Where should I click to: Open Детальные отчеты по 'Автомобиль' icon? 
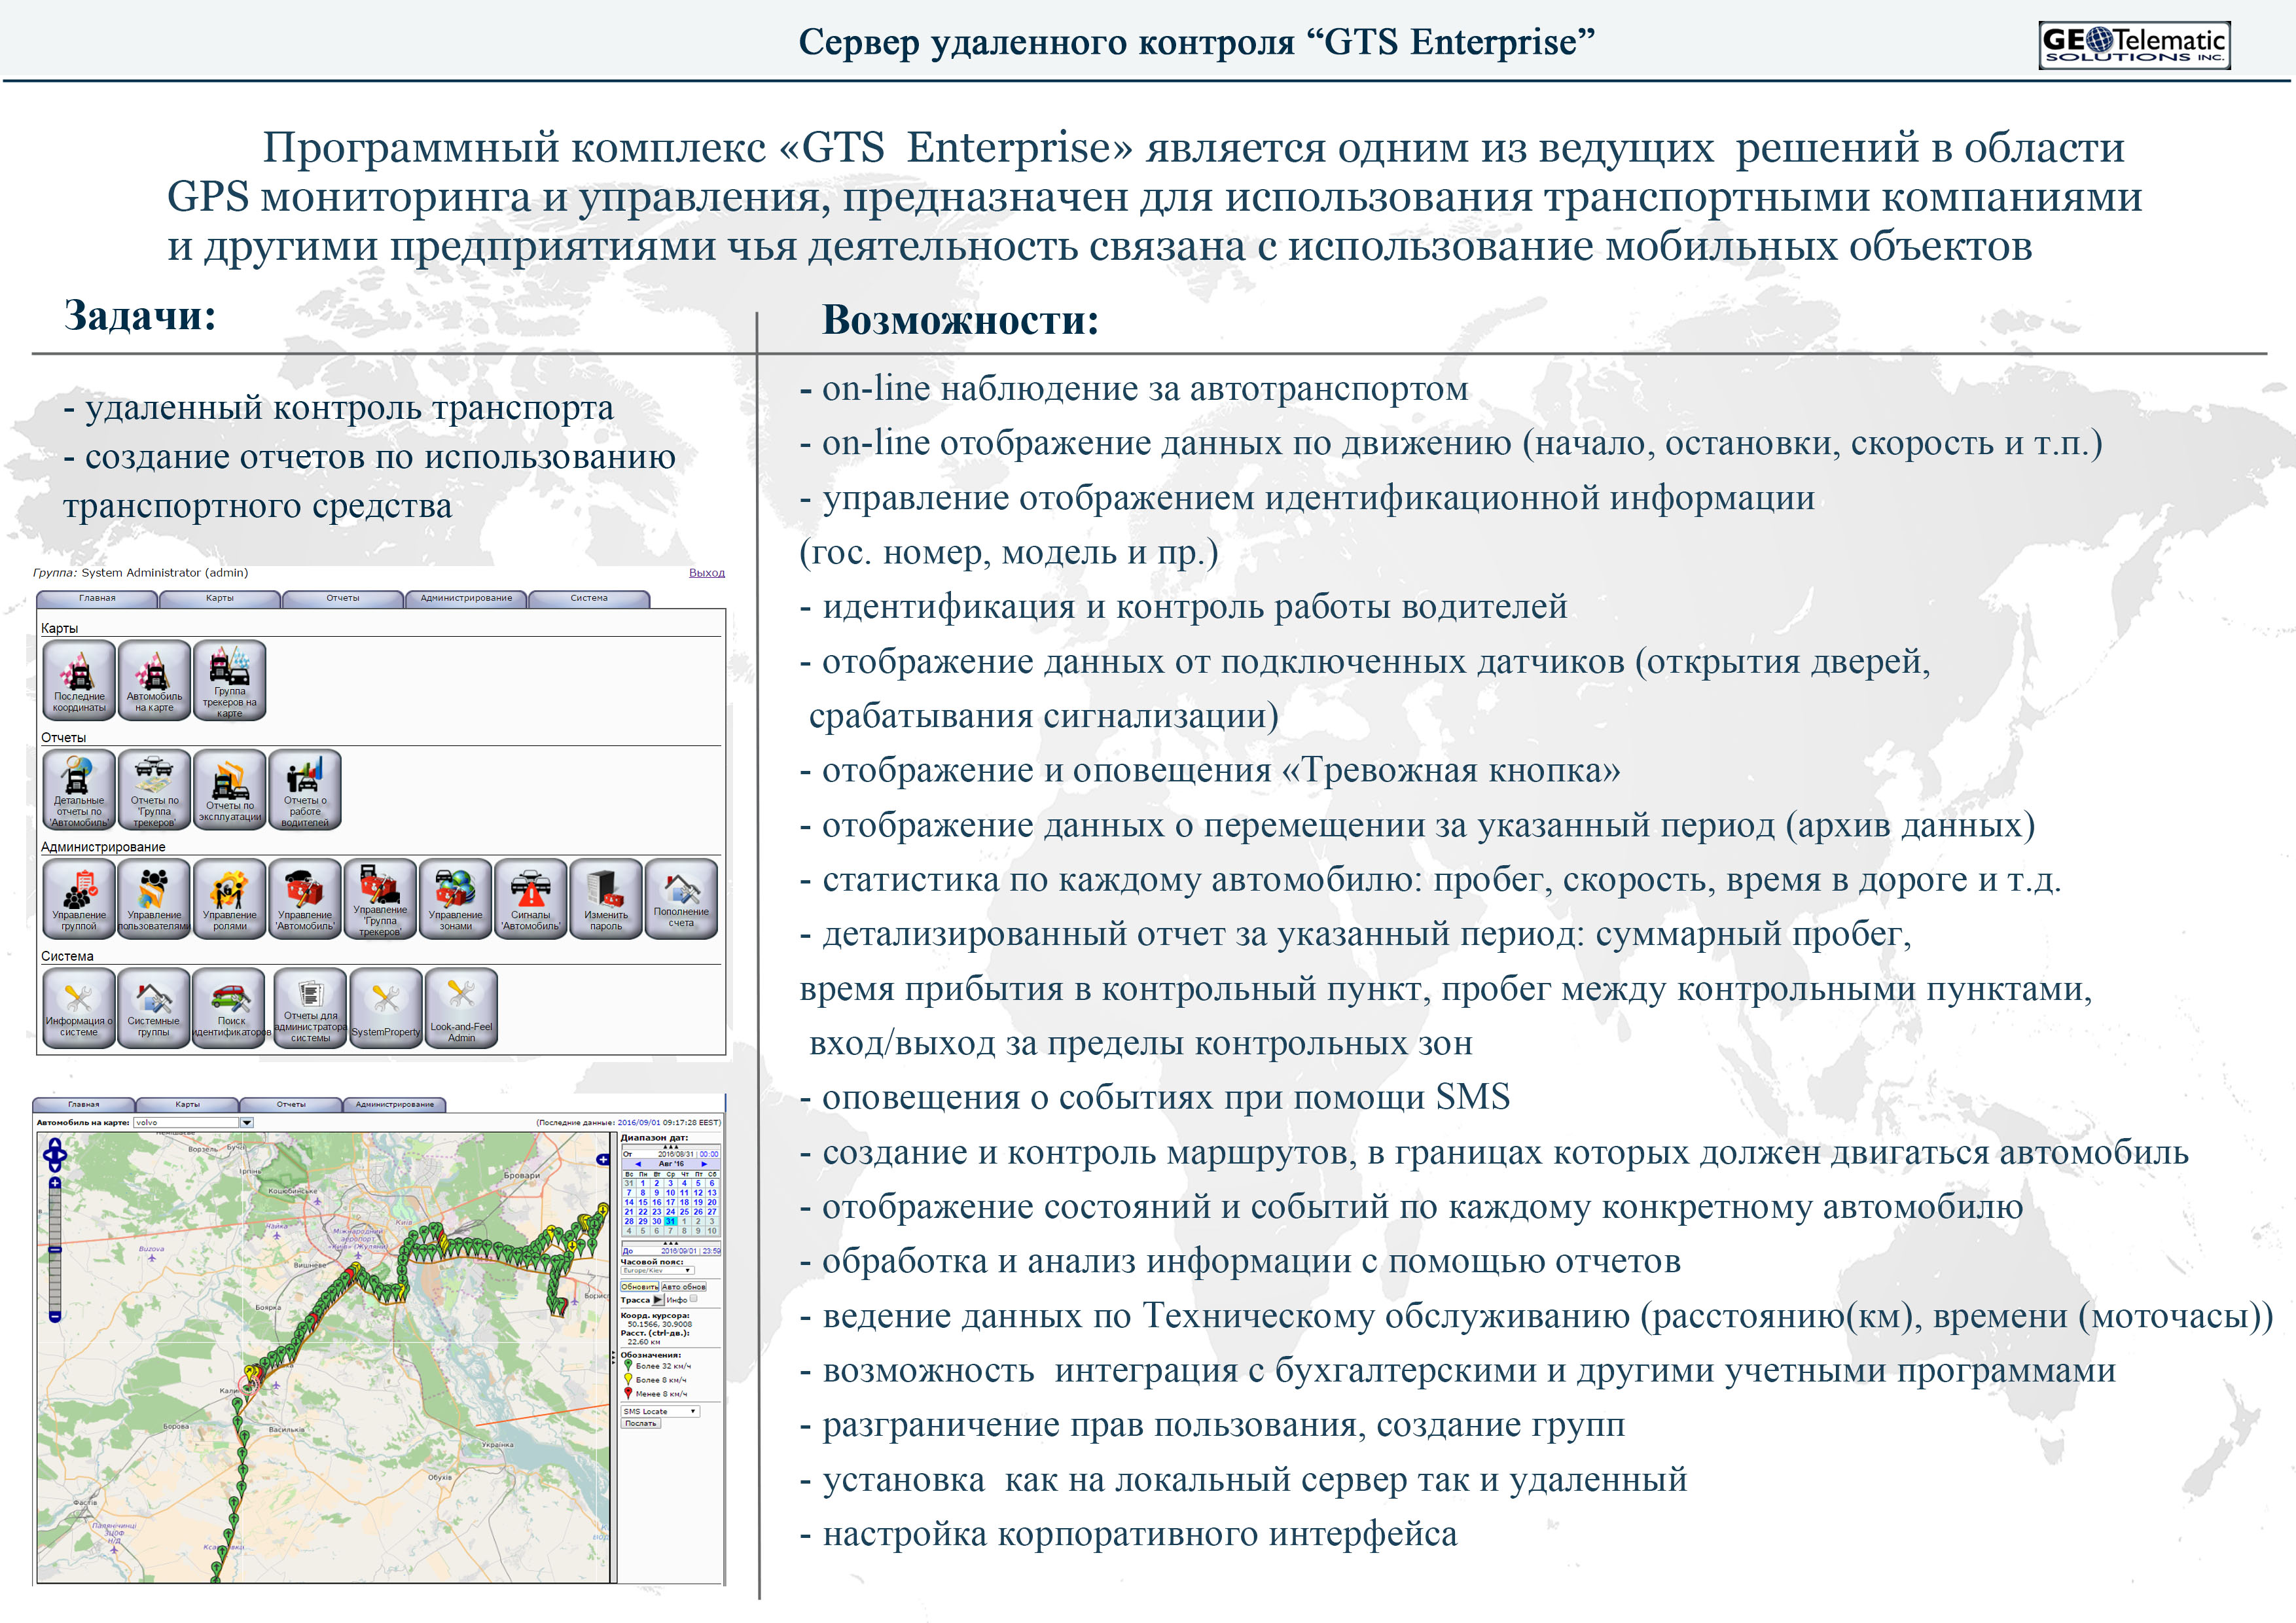79,789
